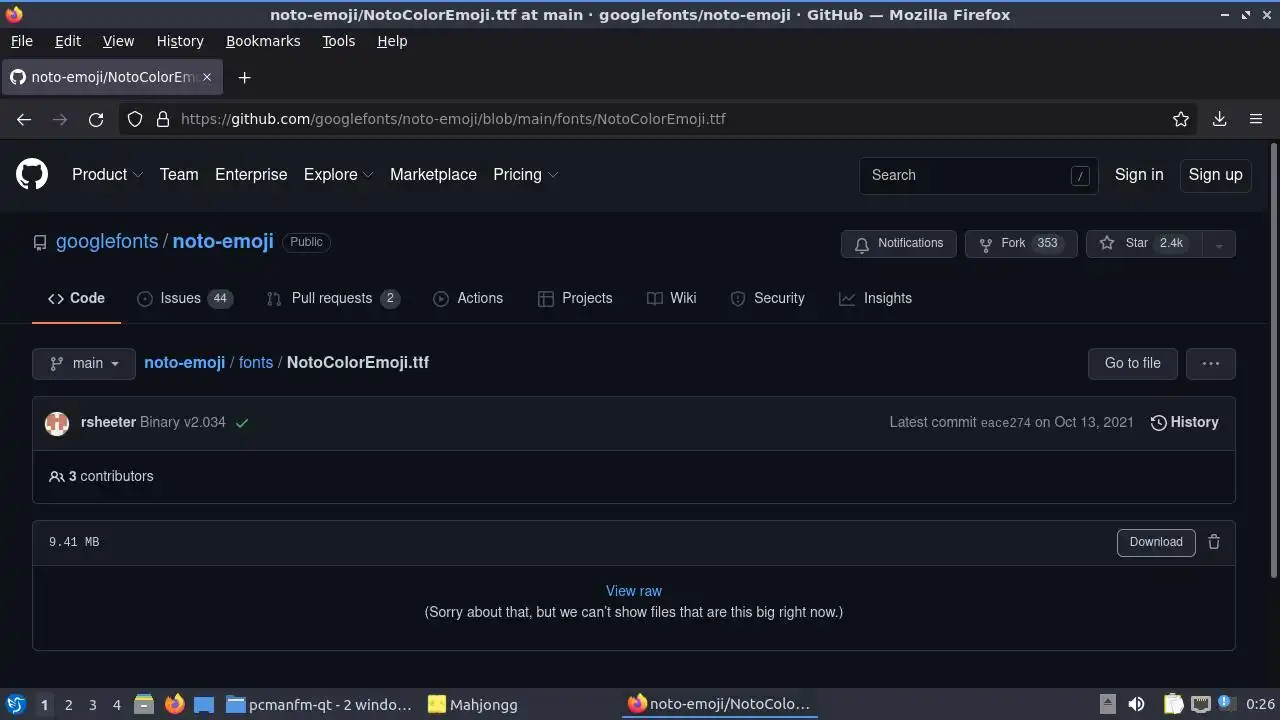Click the green commit status checkmark
This screenshot has height=720, width=1280.
(x=242, y=423)
